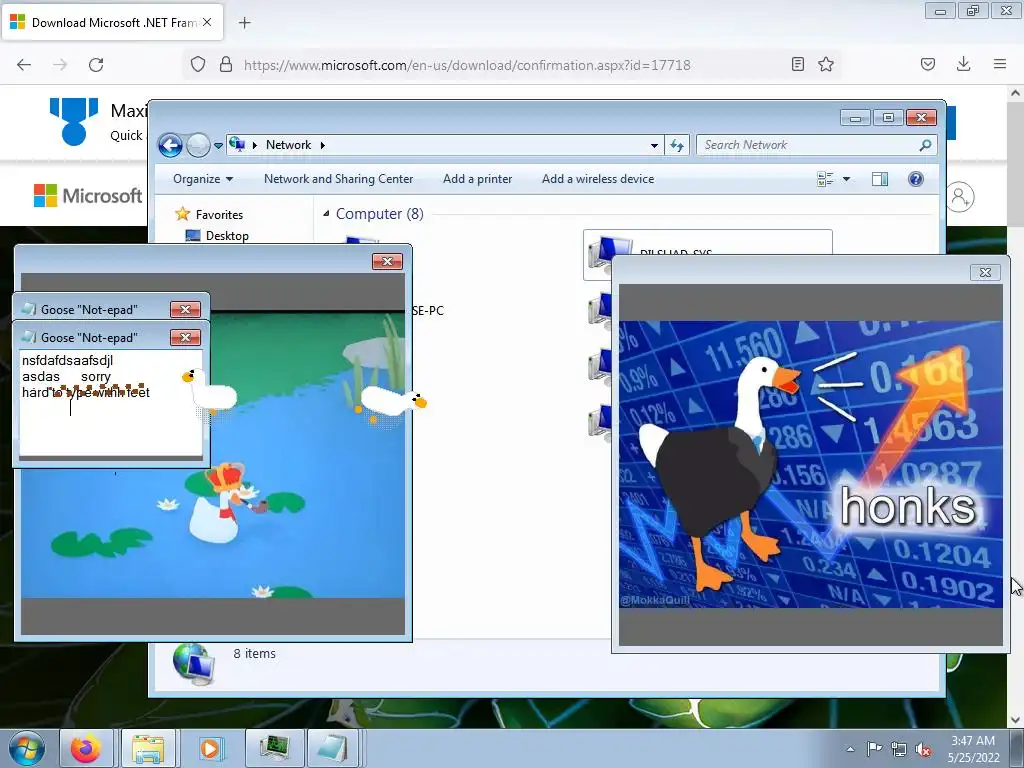Expand the Network breadcrumb arrow
Screen dimensions: 1024x768
pyautogui.click(x=323, y=145)
